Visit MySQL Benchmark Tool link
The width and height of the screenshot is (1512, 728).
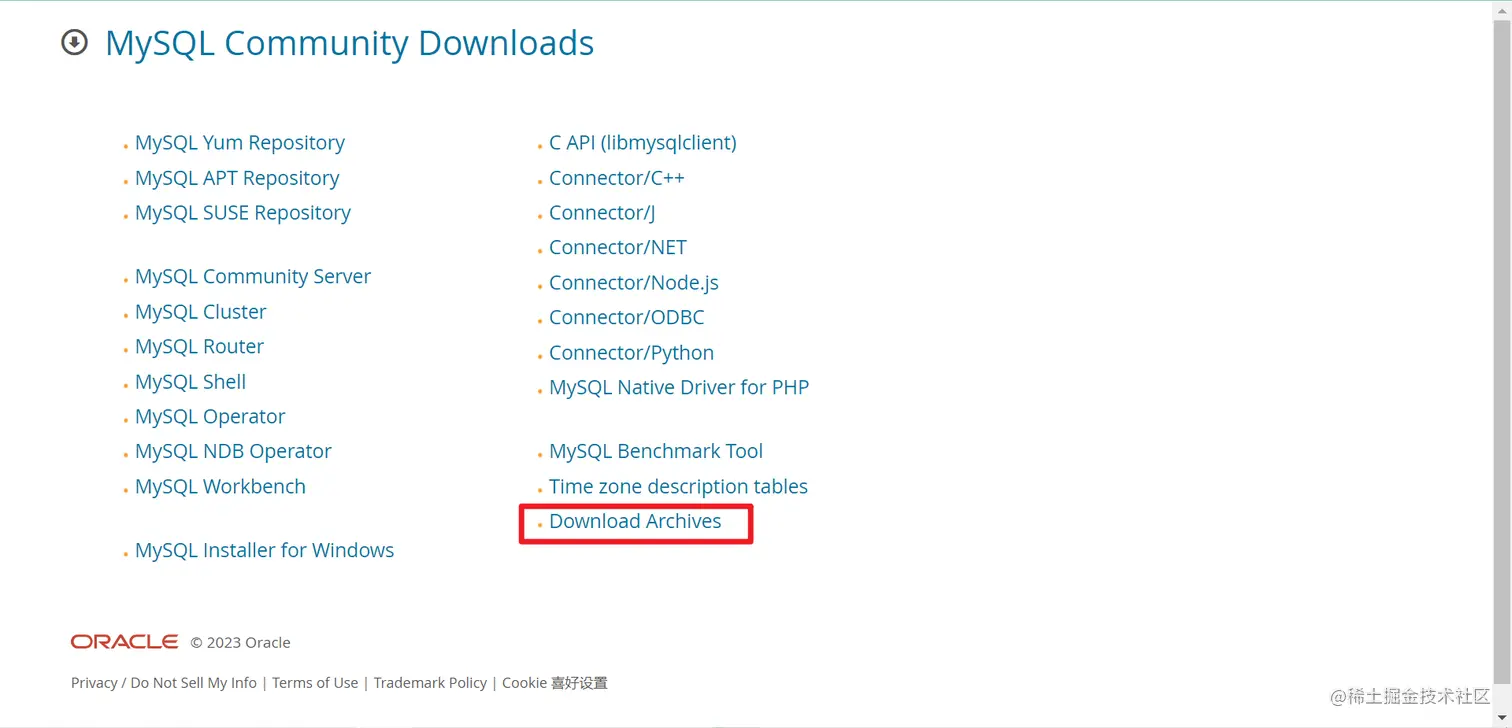(x=656, y=452)
